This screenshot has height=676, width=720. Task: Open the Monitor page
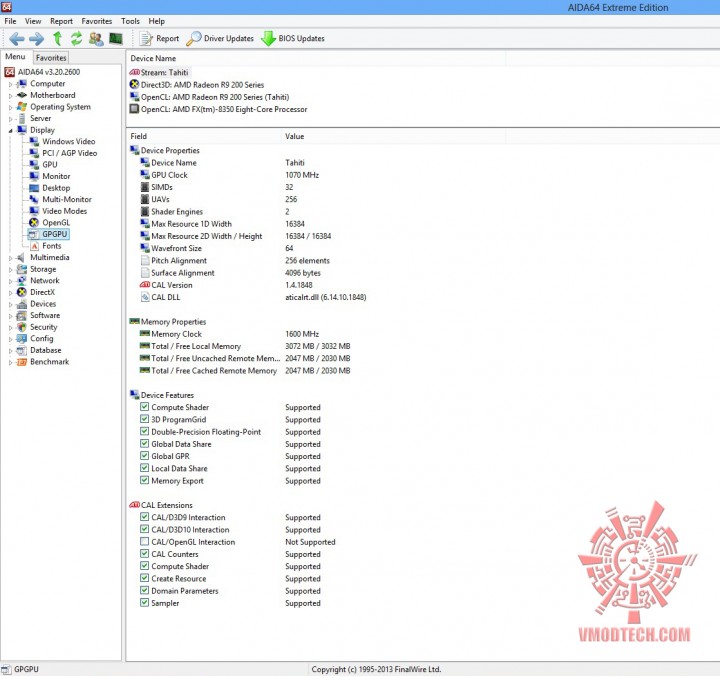point(56,176)
